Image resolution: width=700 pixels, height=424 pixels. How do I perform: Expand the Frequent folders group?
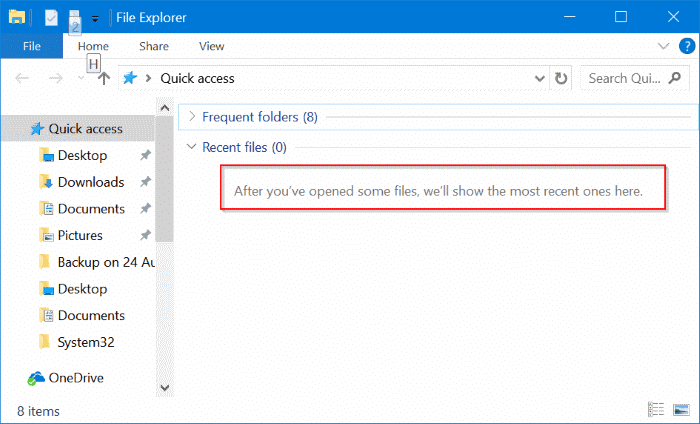click(192, 116)
